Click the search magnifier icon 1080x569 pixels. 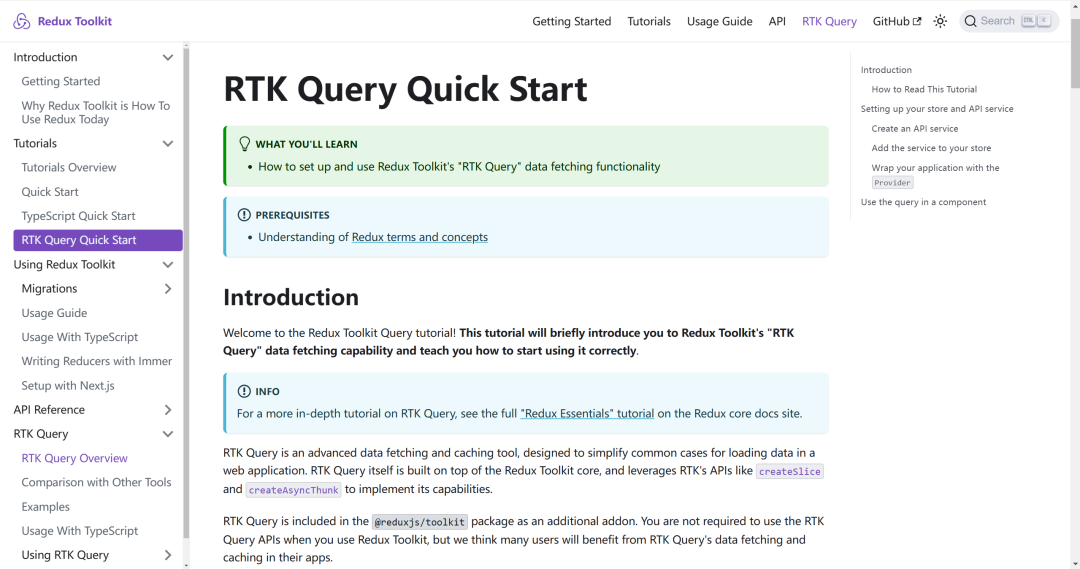[x=970, y=21]
